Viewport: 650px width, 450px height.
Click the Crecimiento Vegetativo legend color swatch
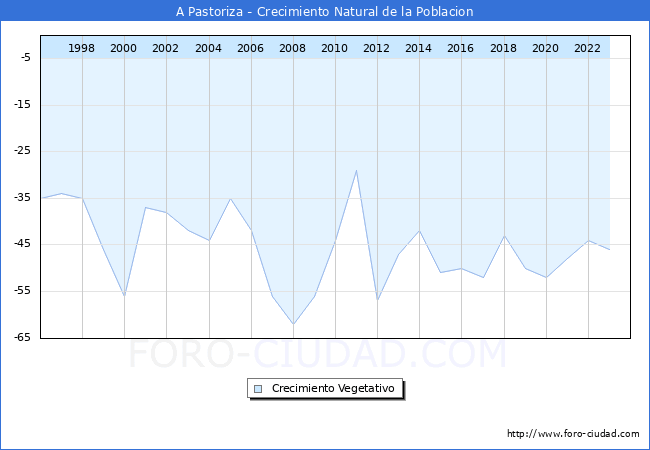(x=258, y=389)
